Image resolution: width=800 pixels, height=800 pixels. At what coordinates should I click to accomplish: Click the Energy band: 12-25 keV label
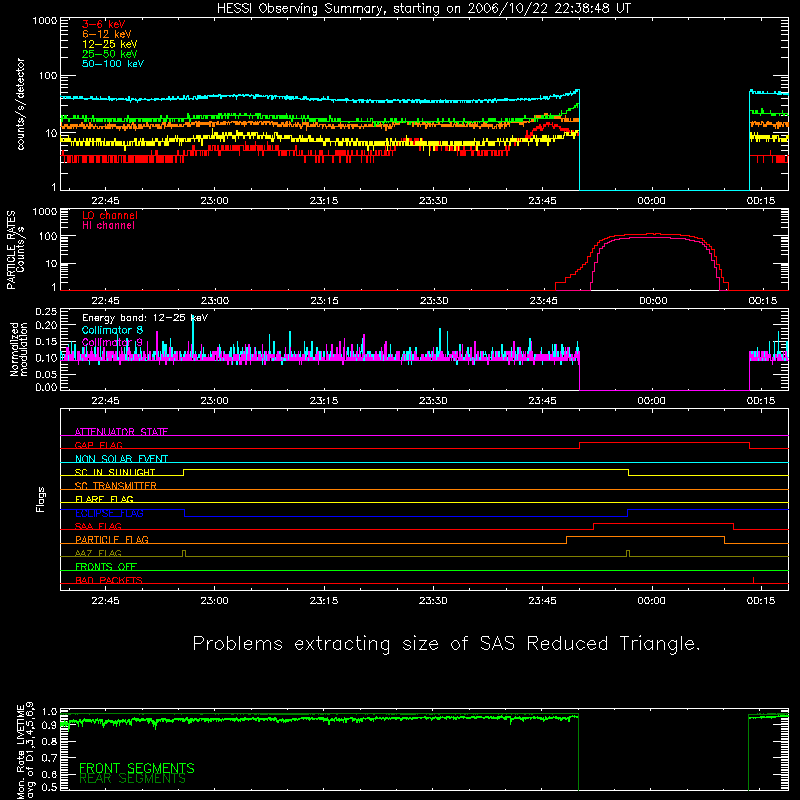[145, 318]
